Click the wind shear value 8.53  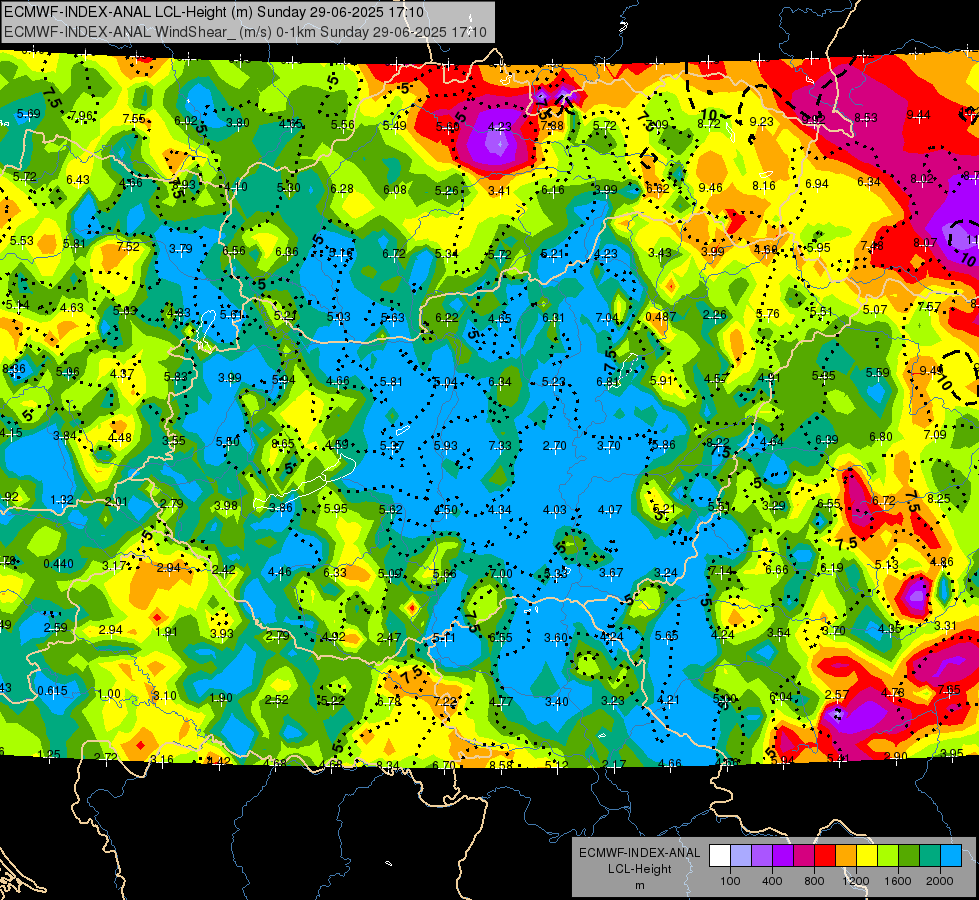click(866, 117)
